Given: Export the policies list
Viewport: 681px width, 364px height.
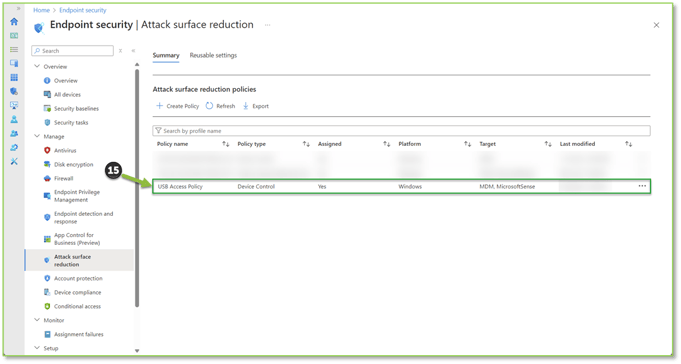Looking at the screenshot, I should click(x=255, y=106).
